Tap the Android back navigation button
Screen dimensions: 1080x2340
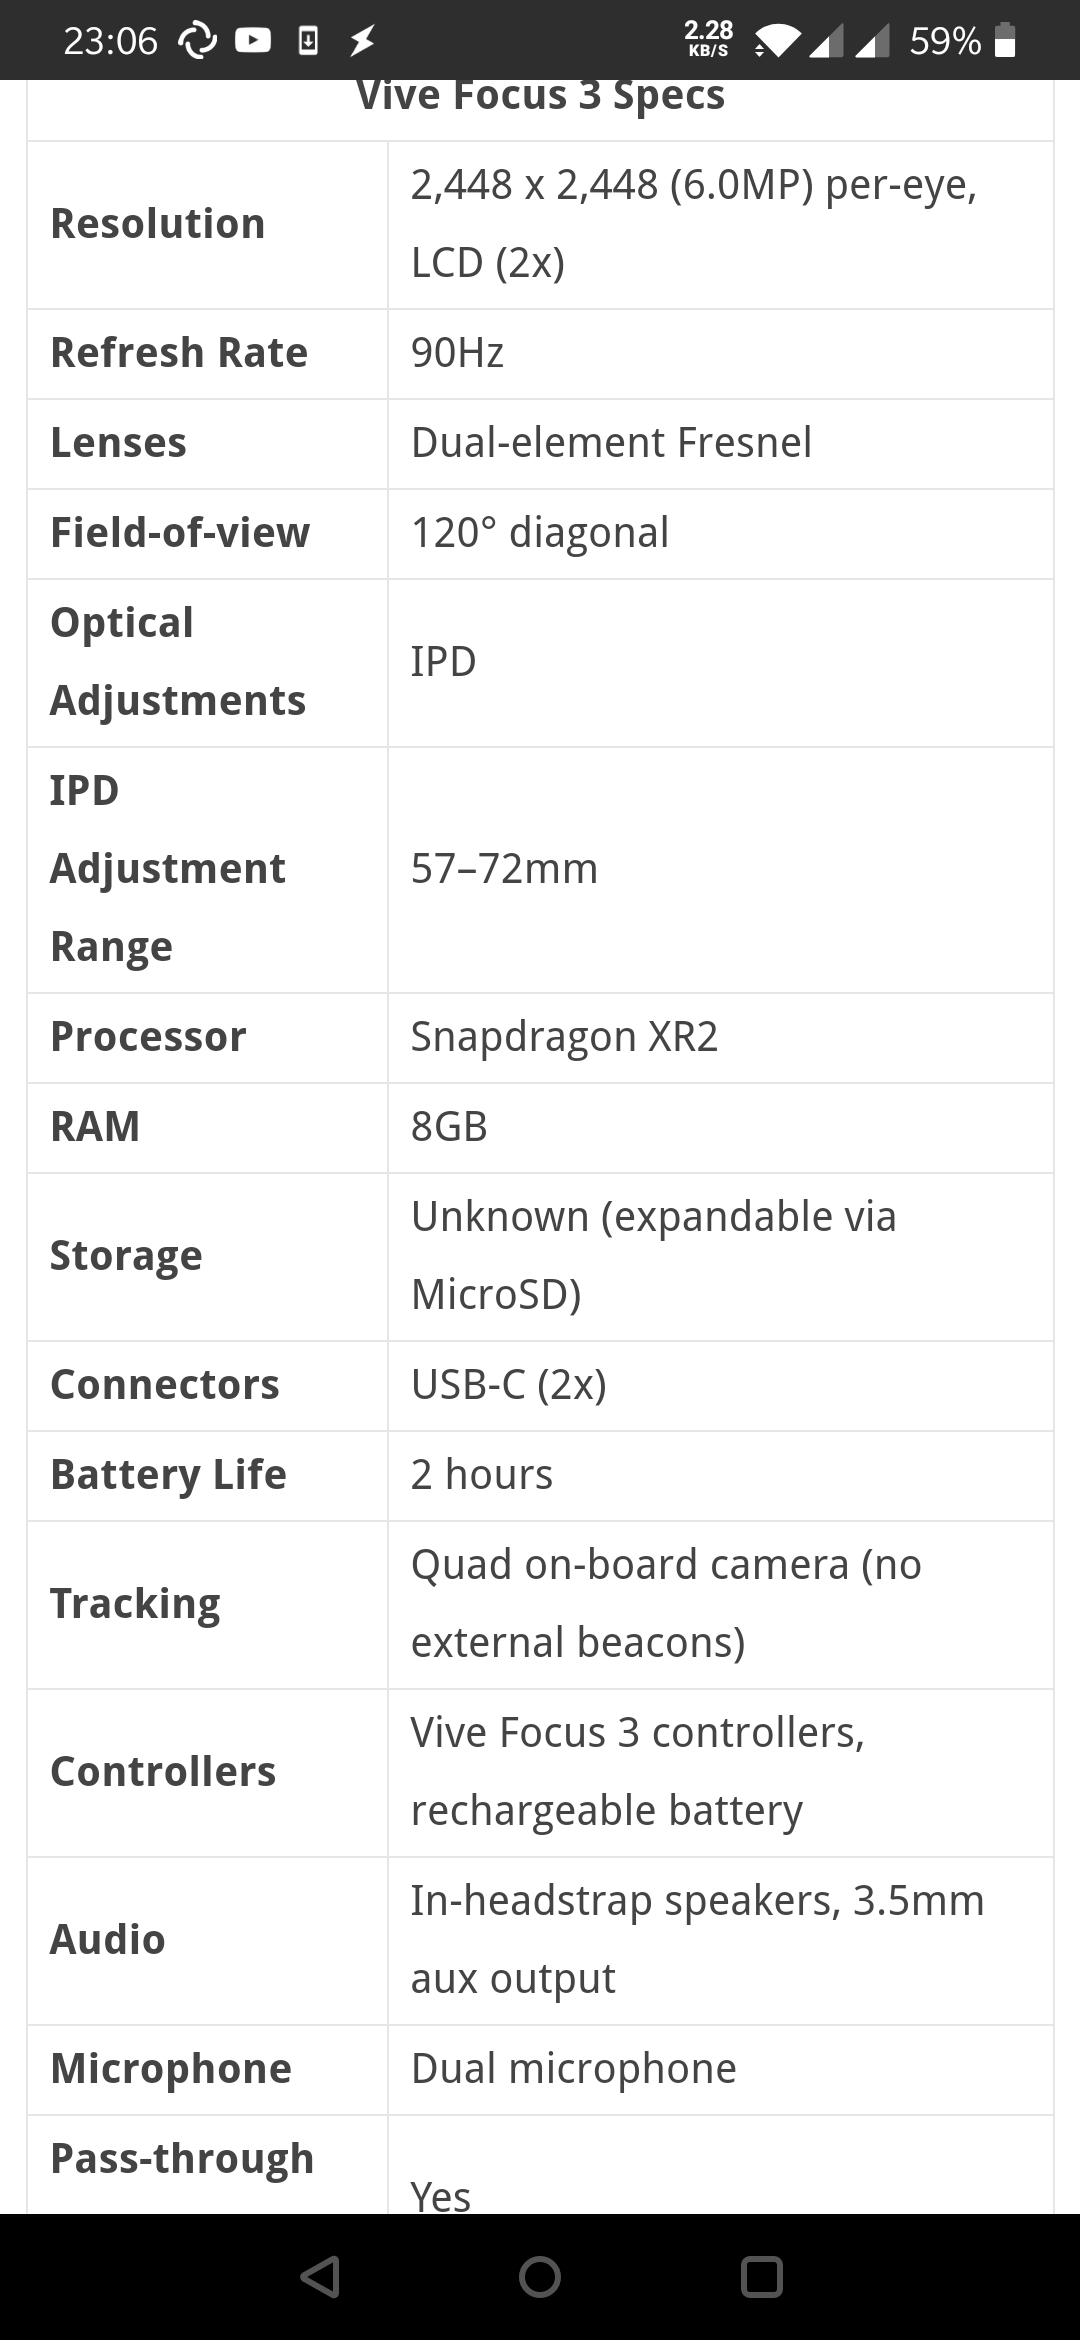click(320, 2277)
